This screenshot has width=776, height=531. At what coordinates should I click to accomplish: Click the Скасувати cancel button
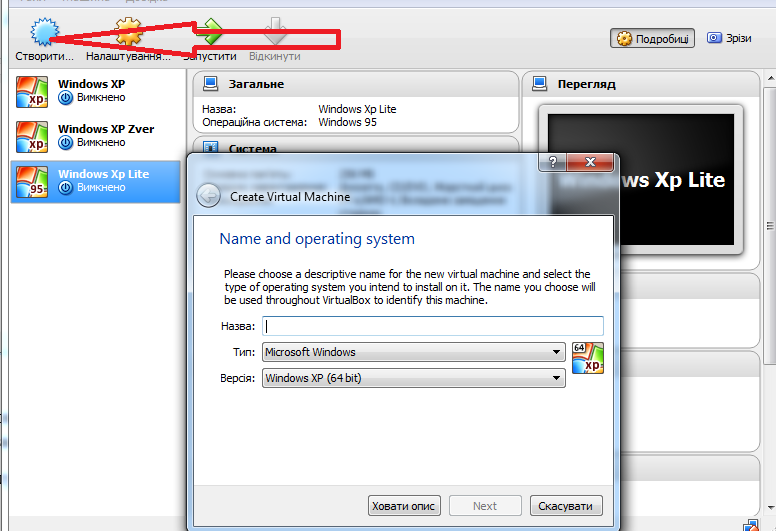[x=566, y=506]
